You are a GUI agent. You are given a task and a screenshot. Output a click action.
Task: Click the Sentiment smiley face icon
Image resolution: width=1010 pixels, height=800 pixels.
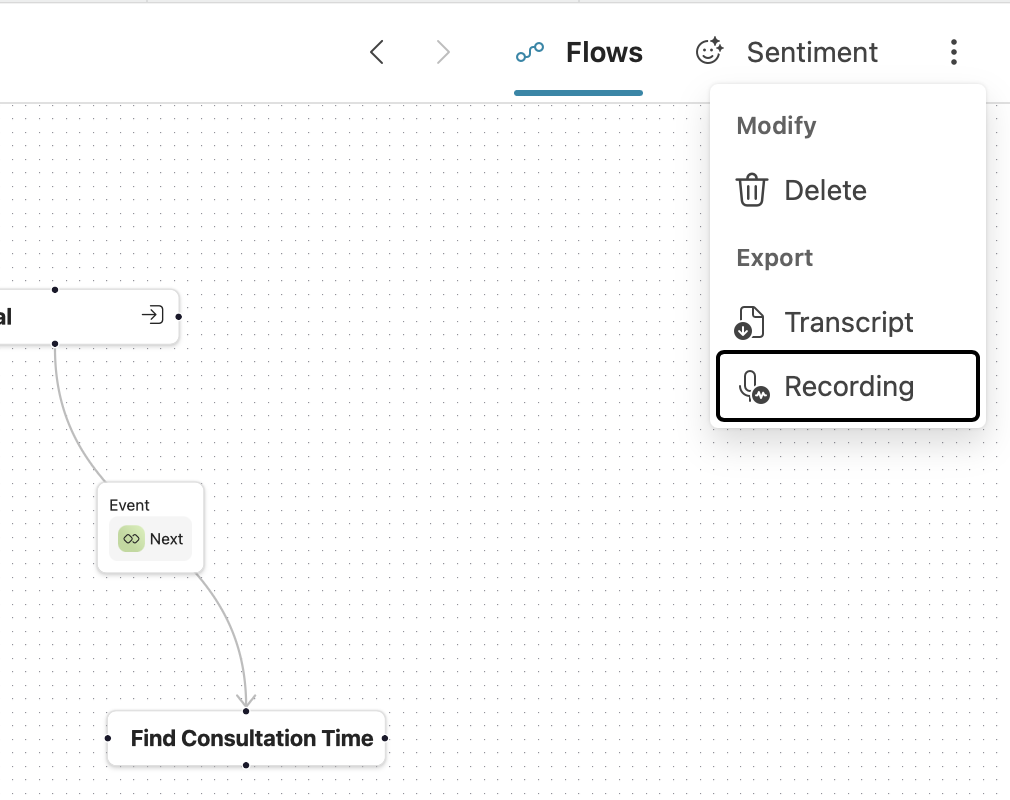(x=709, y=53)
